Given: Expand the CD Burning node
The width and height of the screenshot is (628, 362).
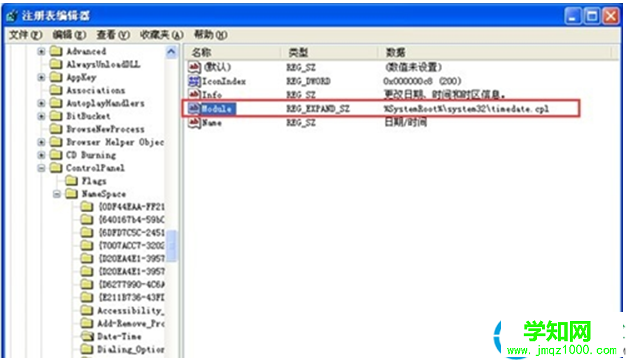Looking at the screenshot, I should 41,155.
